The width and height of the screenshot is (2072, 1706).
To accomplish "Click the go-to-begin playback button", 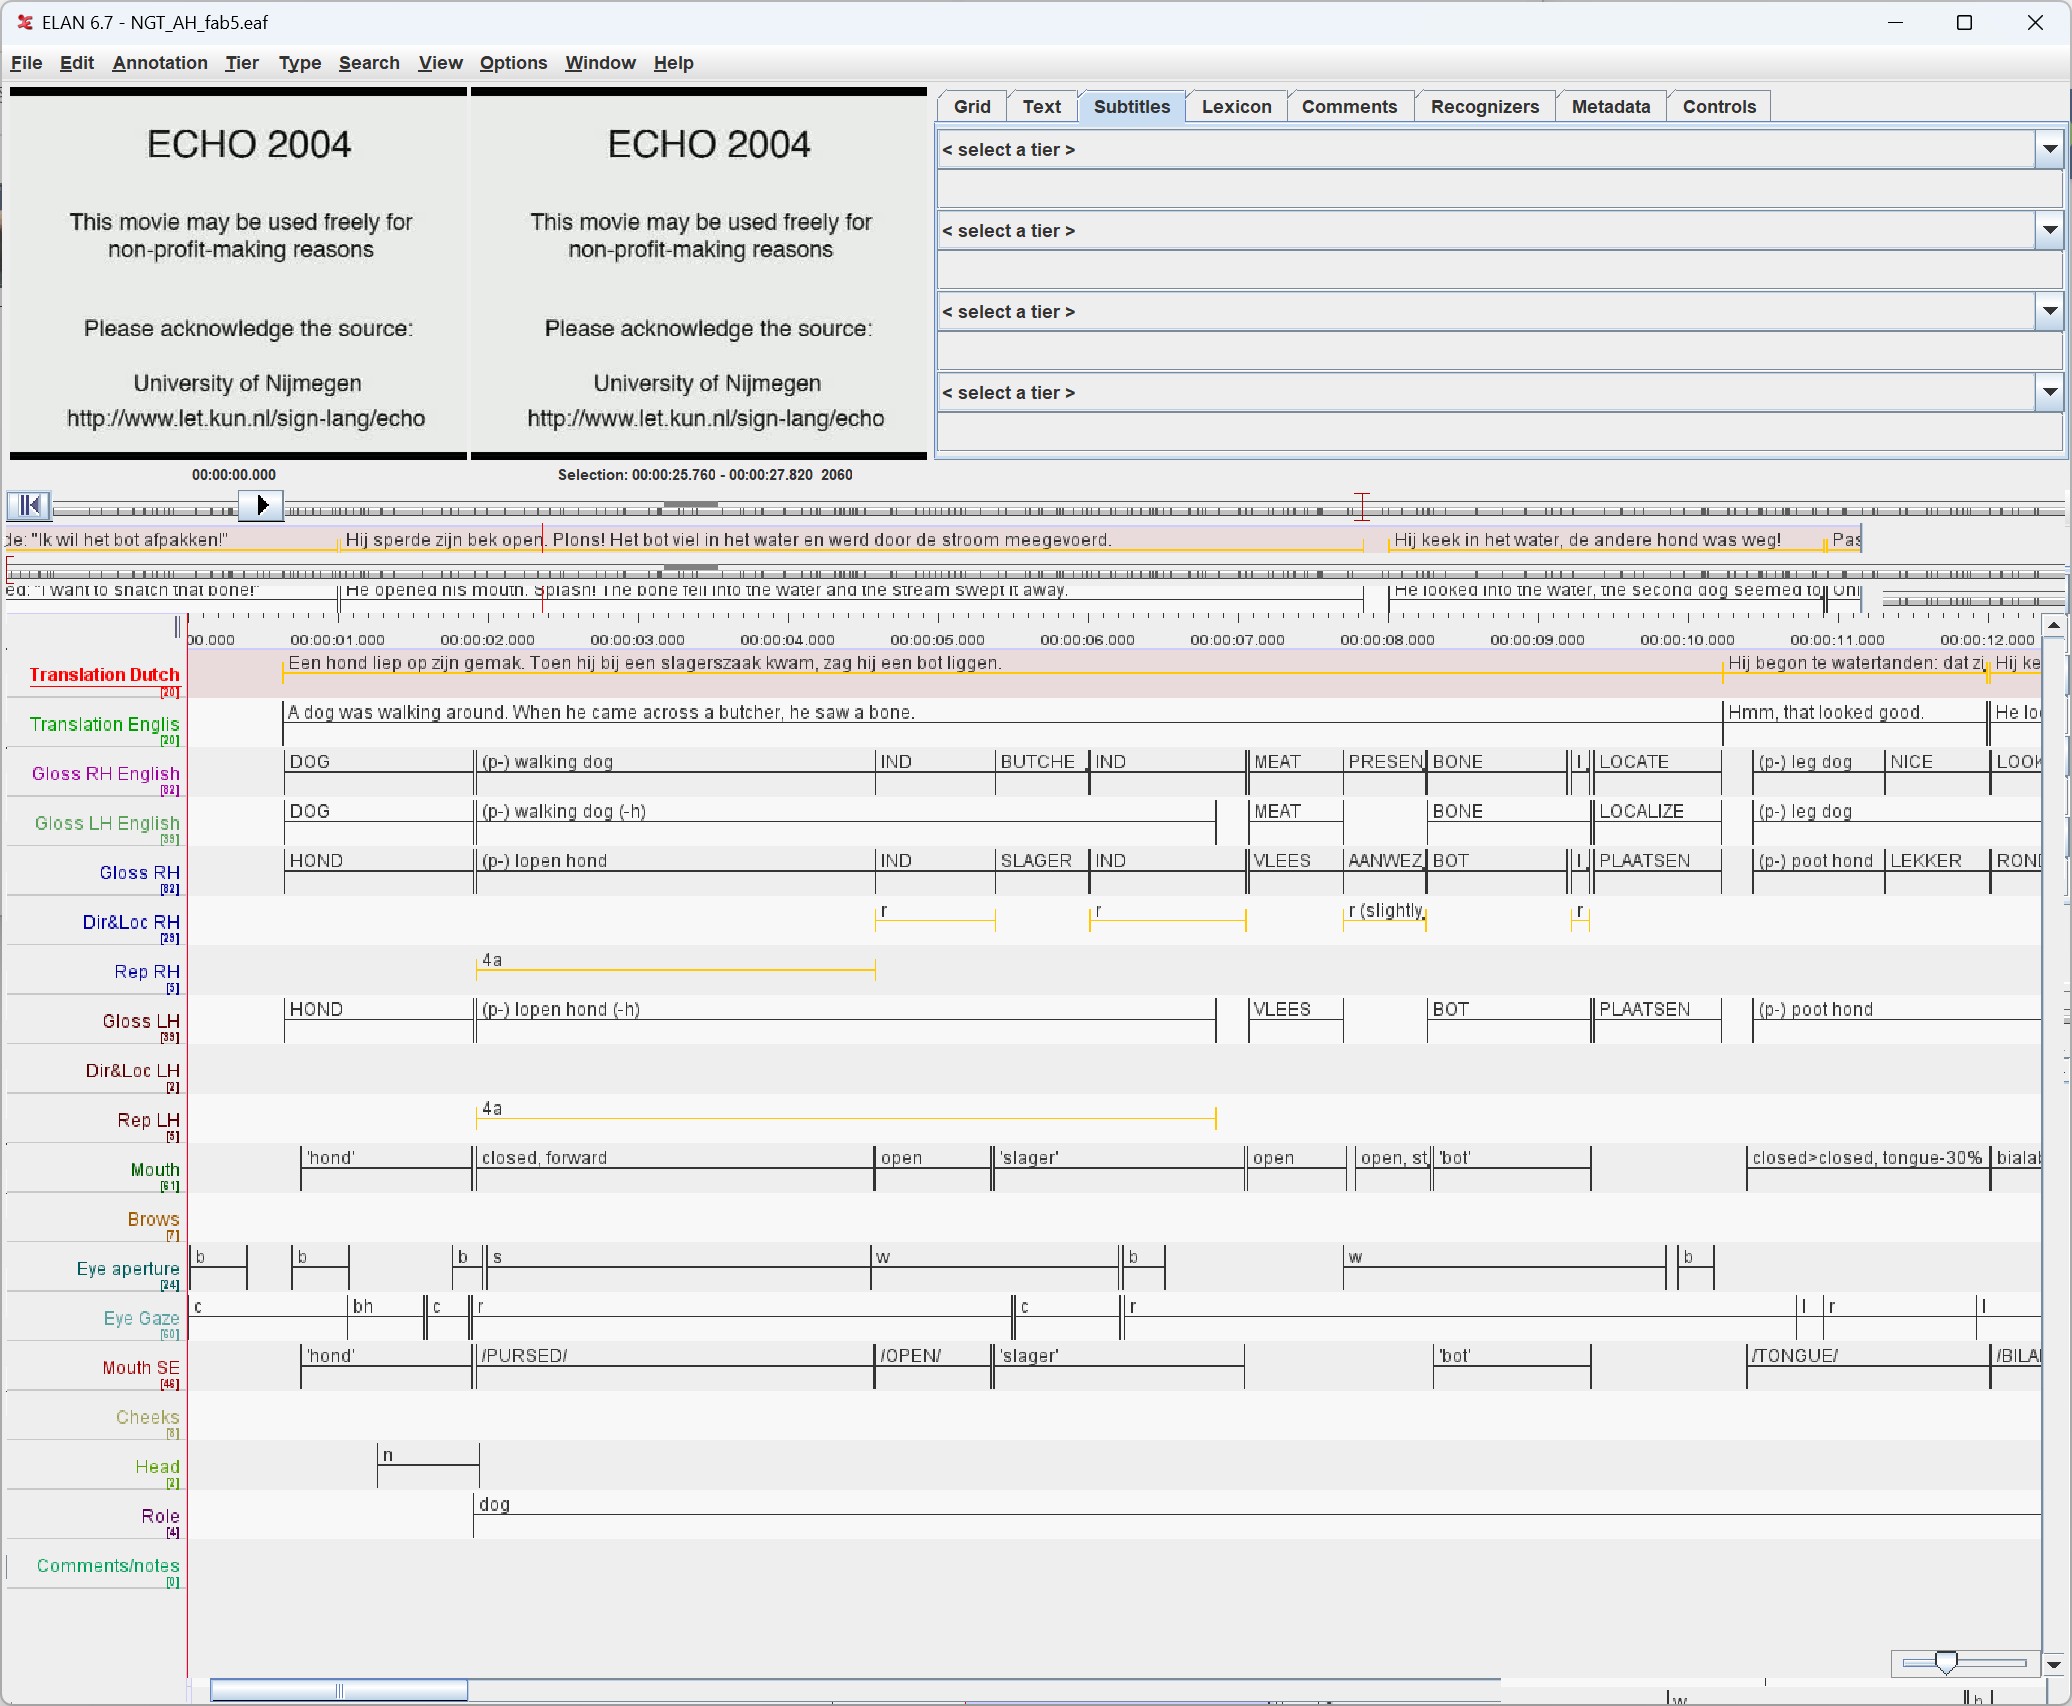I will point(29,505).
